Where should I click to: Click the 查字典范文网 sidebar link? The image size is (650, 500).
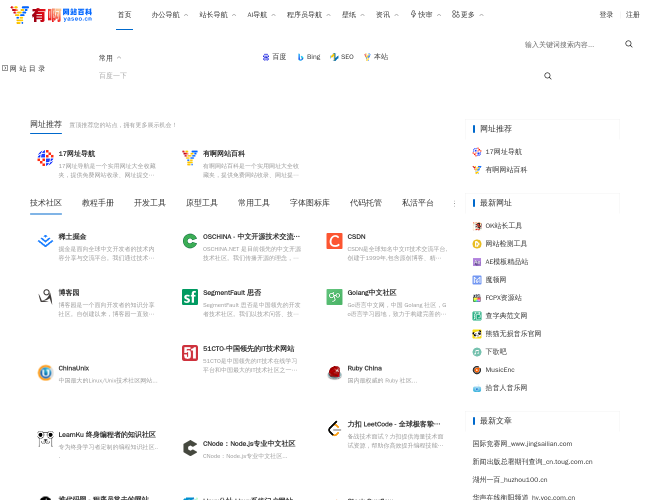506,316
